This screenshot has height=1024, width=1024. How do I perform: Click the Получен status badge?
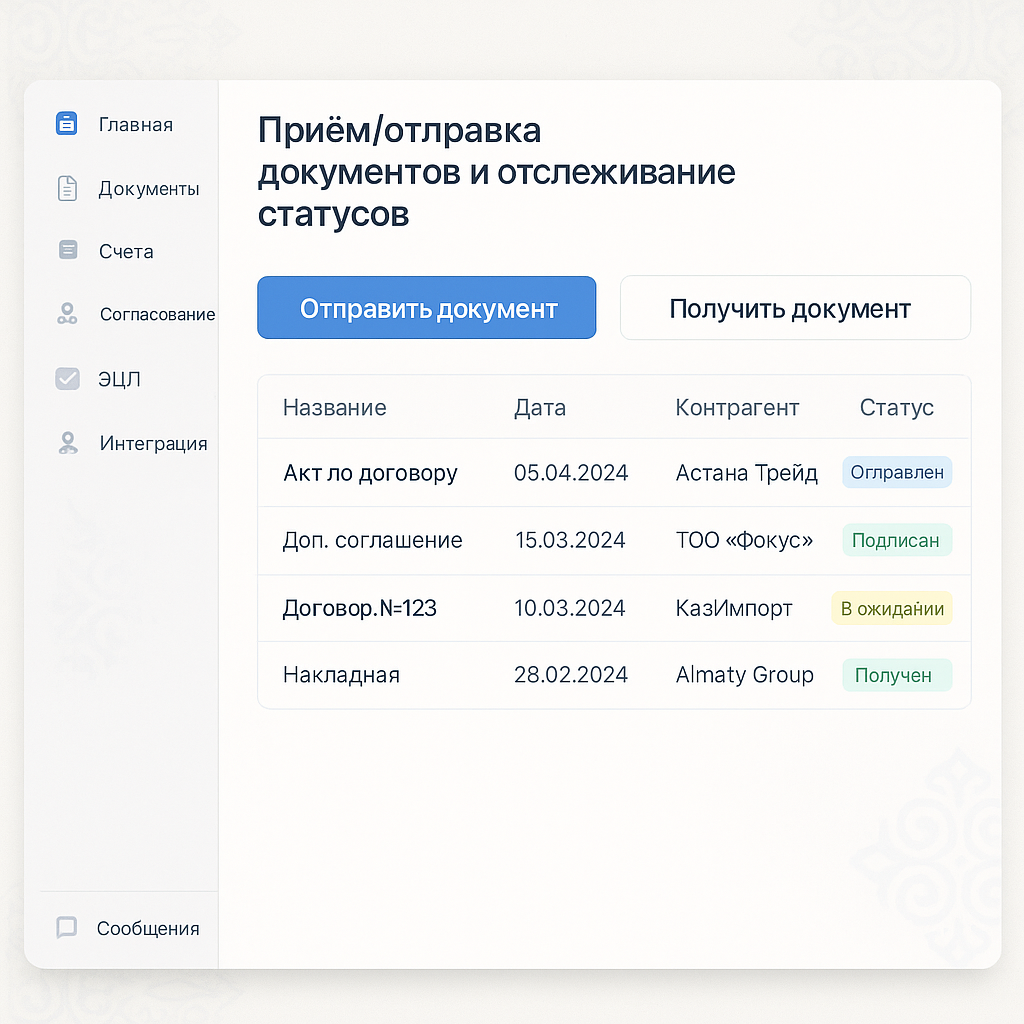coord(897,675)
